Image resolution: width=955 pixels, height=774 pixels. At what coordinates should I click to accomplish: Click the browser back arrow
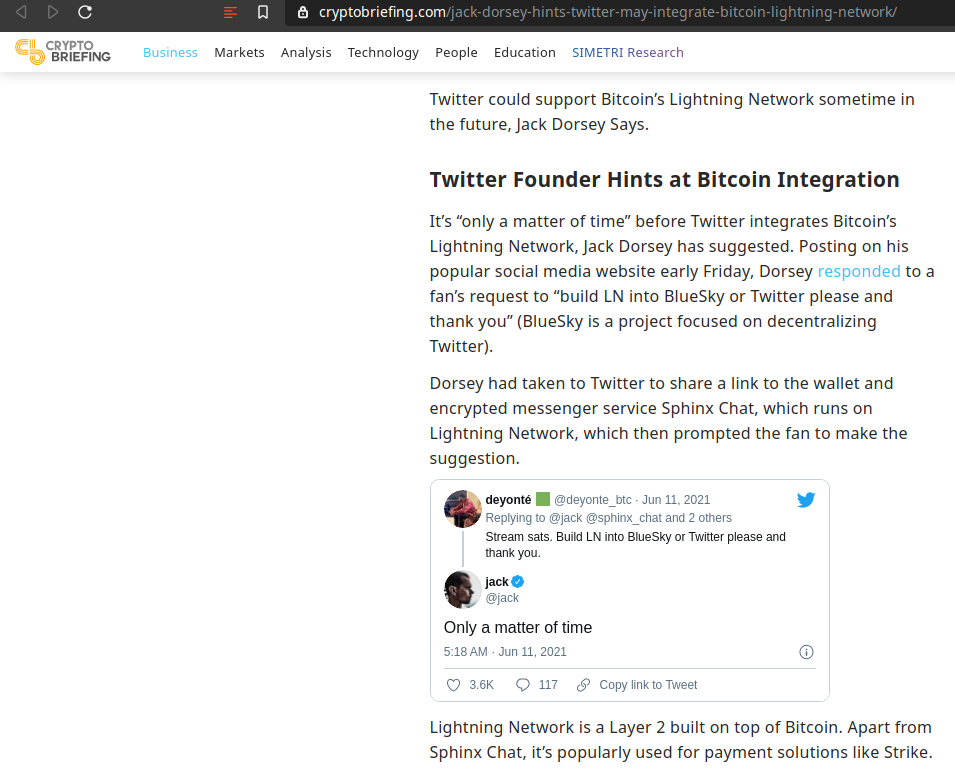coord(21,12)
